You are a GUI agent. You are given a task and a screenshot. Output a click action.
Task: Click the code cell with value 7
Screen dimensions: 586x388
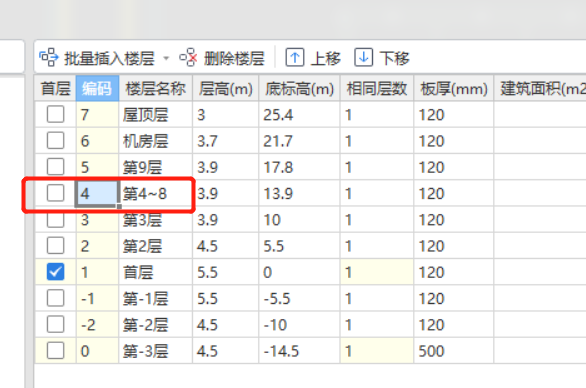(x=97, y=114)
